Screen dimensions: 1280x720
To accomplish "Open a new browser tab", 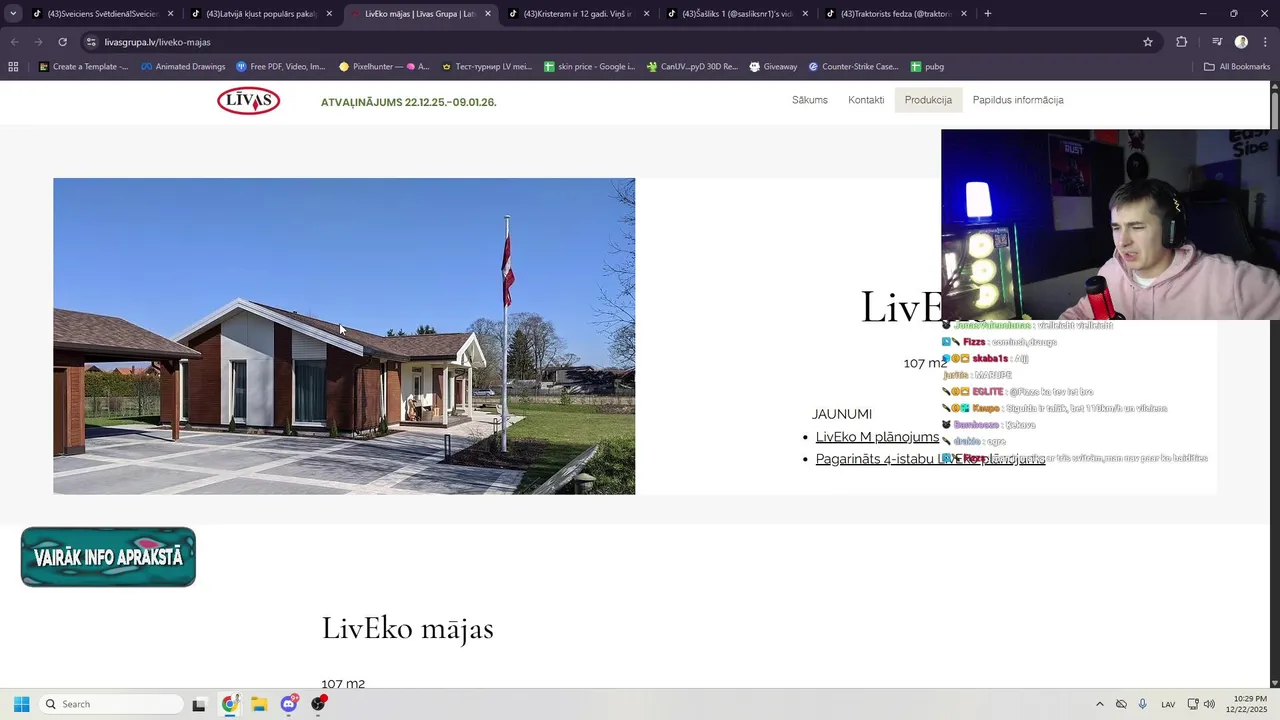I will (988, 14).
